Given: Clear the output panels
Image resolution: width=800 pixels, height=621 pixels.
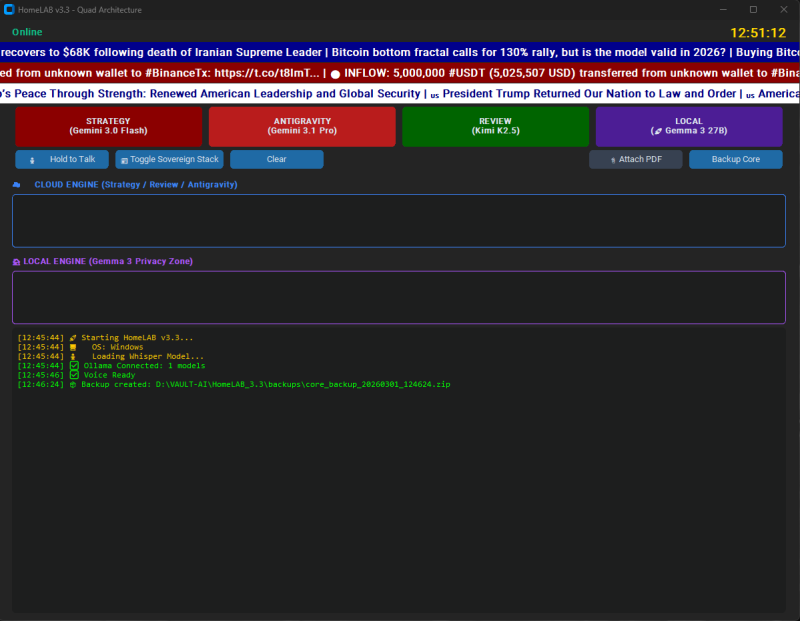Looking at the screenshot, I should pos(277,159).
